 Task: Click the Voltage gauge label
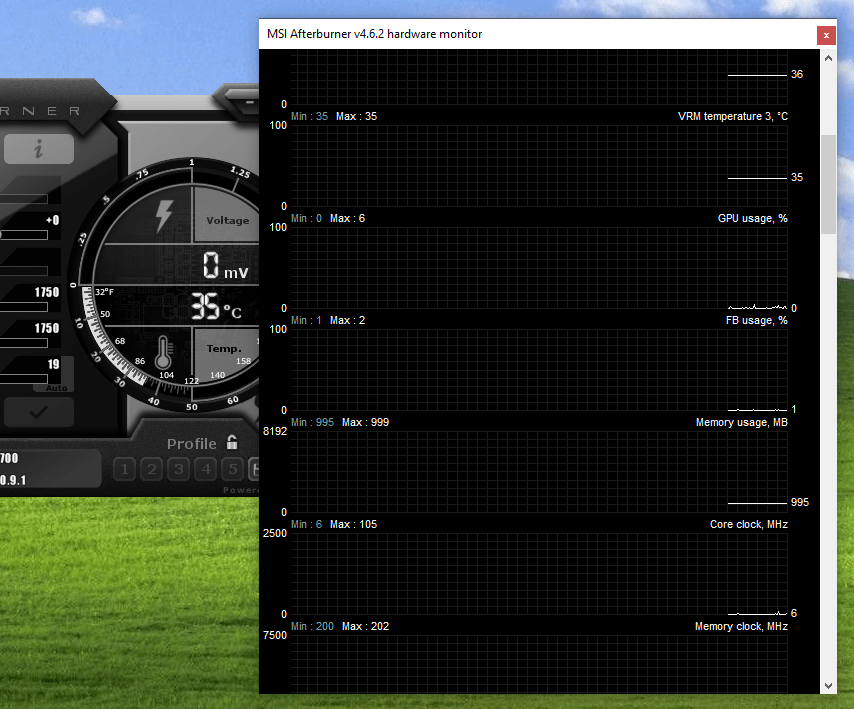pyautogui.click(x=228, y=221)
